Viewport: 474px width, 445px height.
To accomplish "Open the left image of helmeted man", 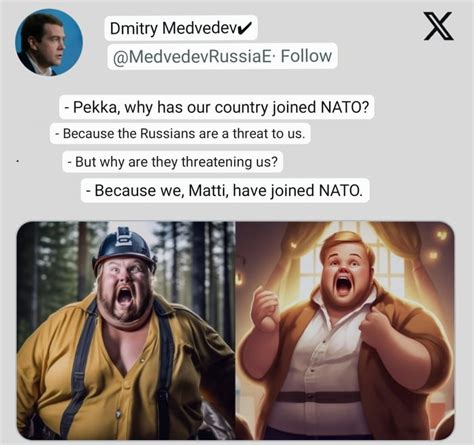I will click(126, 330).
